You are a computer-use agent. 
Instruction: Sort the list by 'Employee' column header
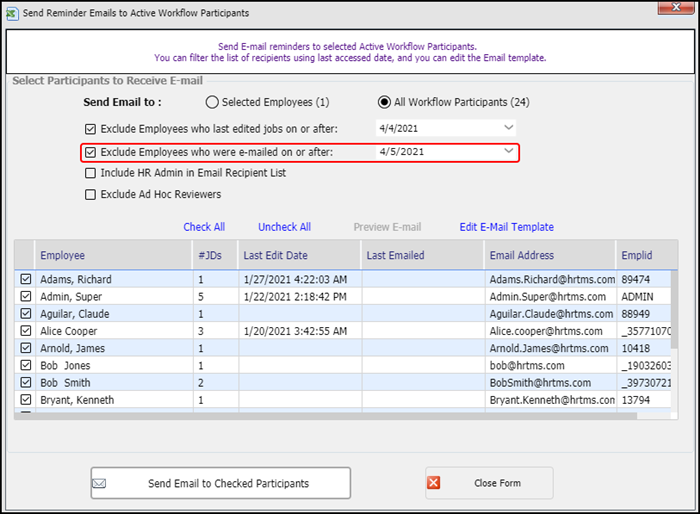point(63,256)
